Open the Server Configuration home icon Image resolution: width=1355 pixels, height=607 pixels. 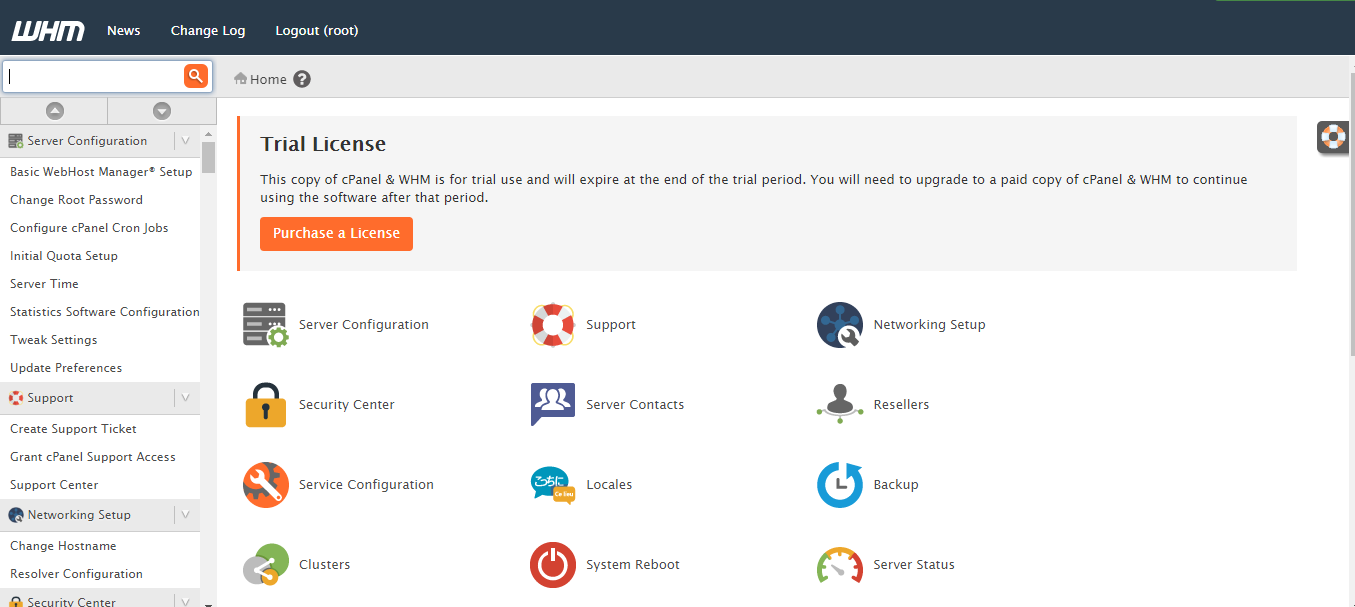pyautogui.click(x=265, y=324)
